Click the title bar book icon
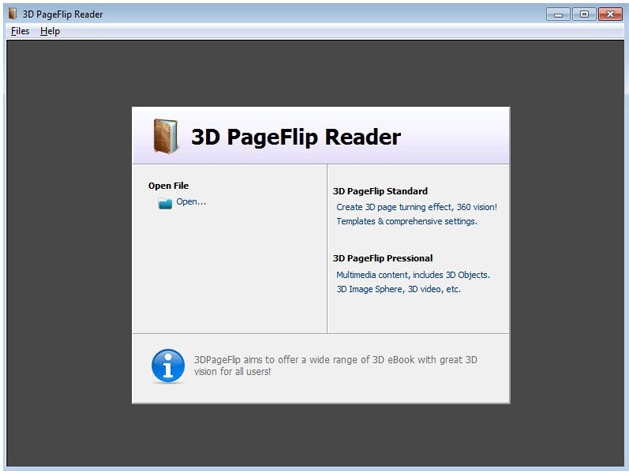The image size is (629, 474). coord(13,14)
